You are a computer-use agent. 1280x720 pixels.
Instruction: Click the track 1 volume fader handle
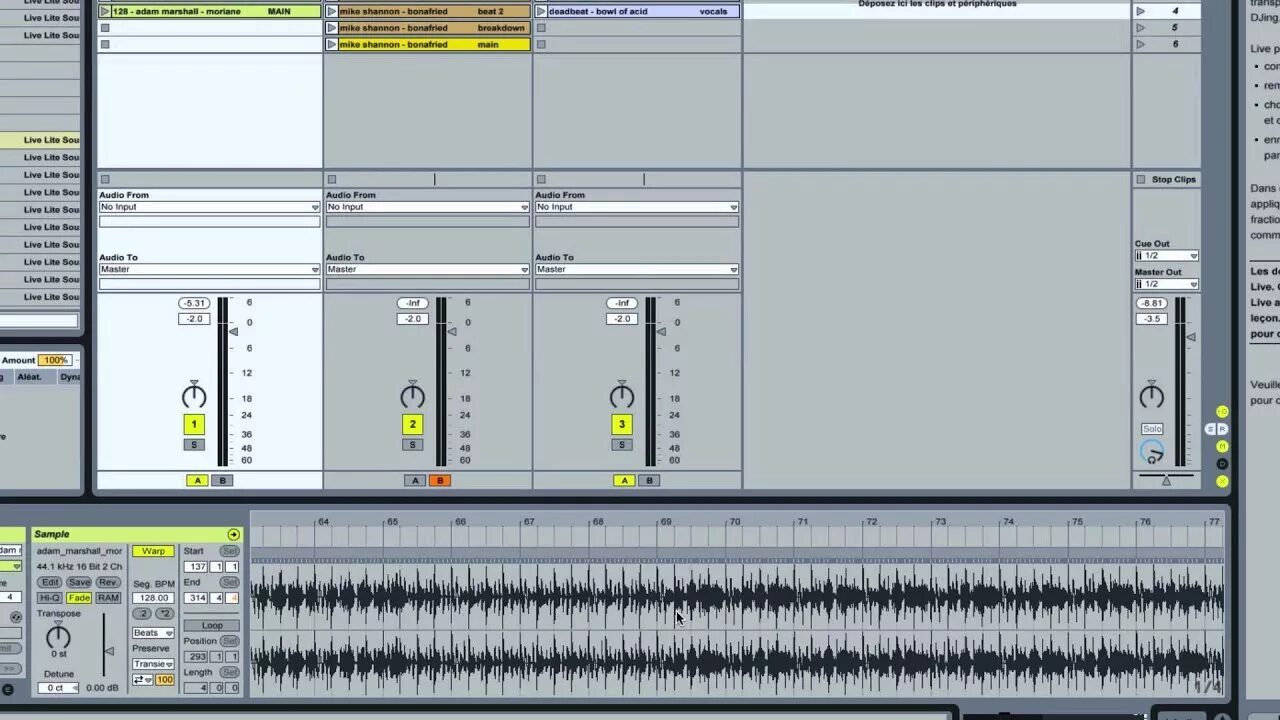click(234, 331)
